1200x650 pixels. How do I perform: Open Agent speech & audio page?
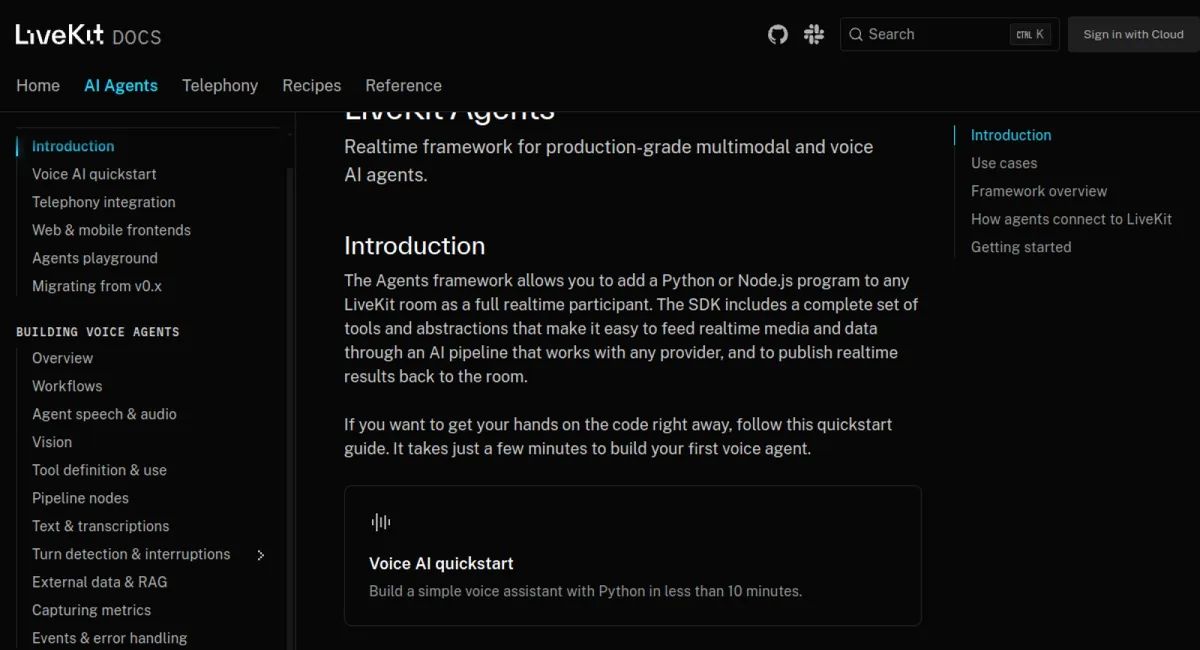click(104, 414)
